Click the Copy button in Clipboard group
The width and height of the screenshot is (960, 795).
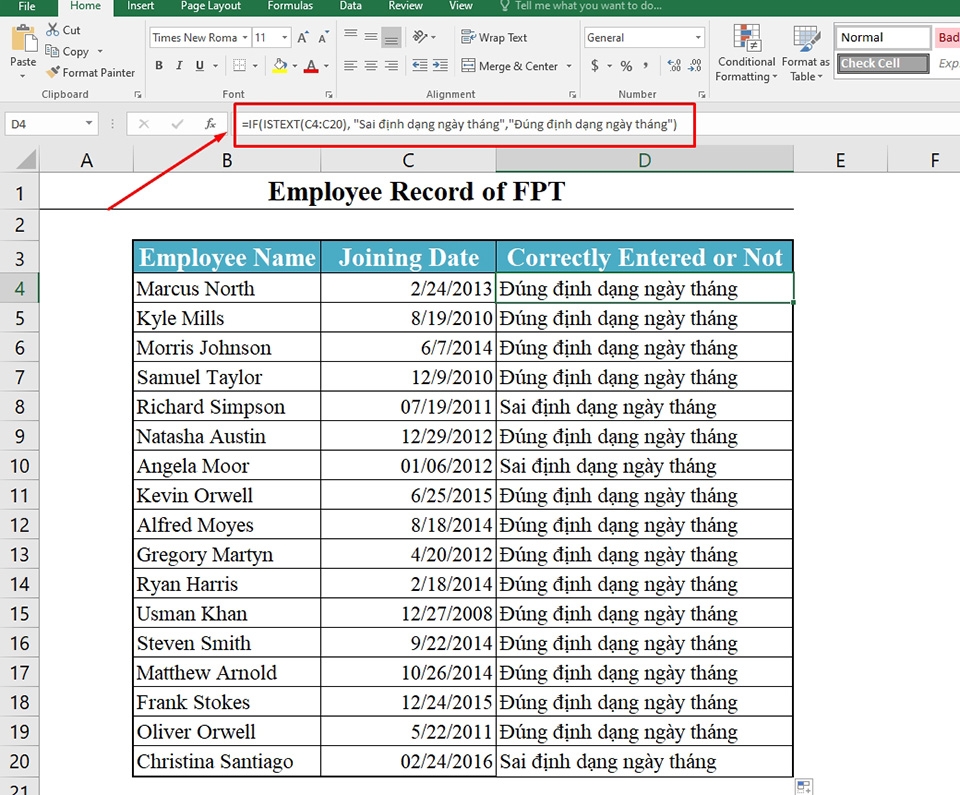[x=72, y=50]
